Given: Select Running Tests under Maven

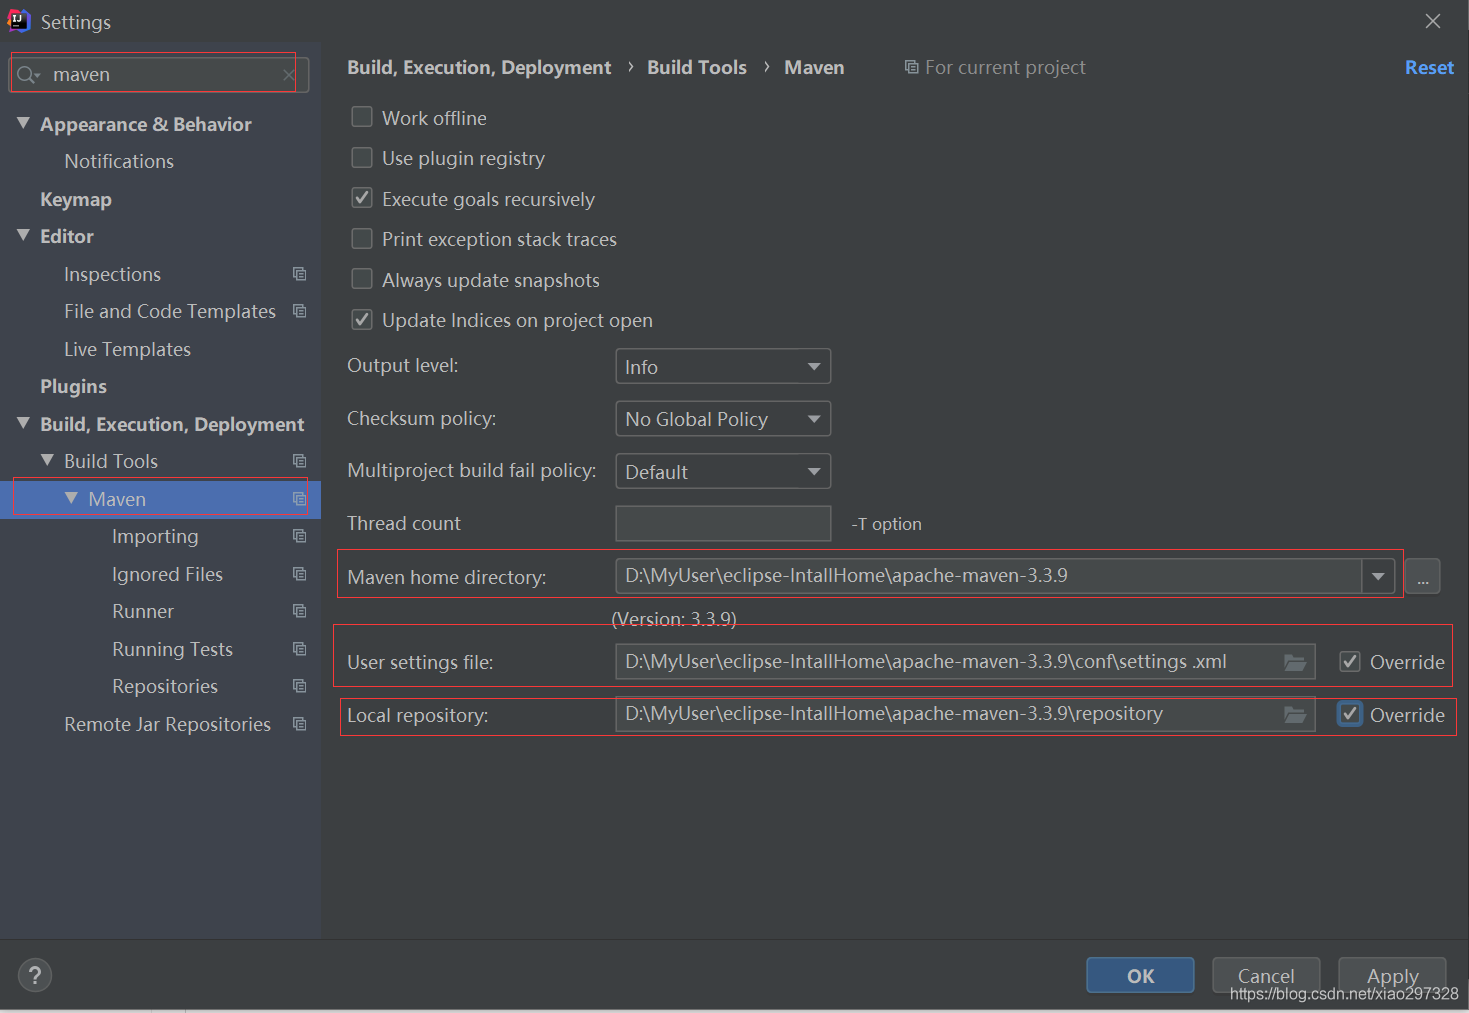Looking at the screenshot, I should [172, 649].
